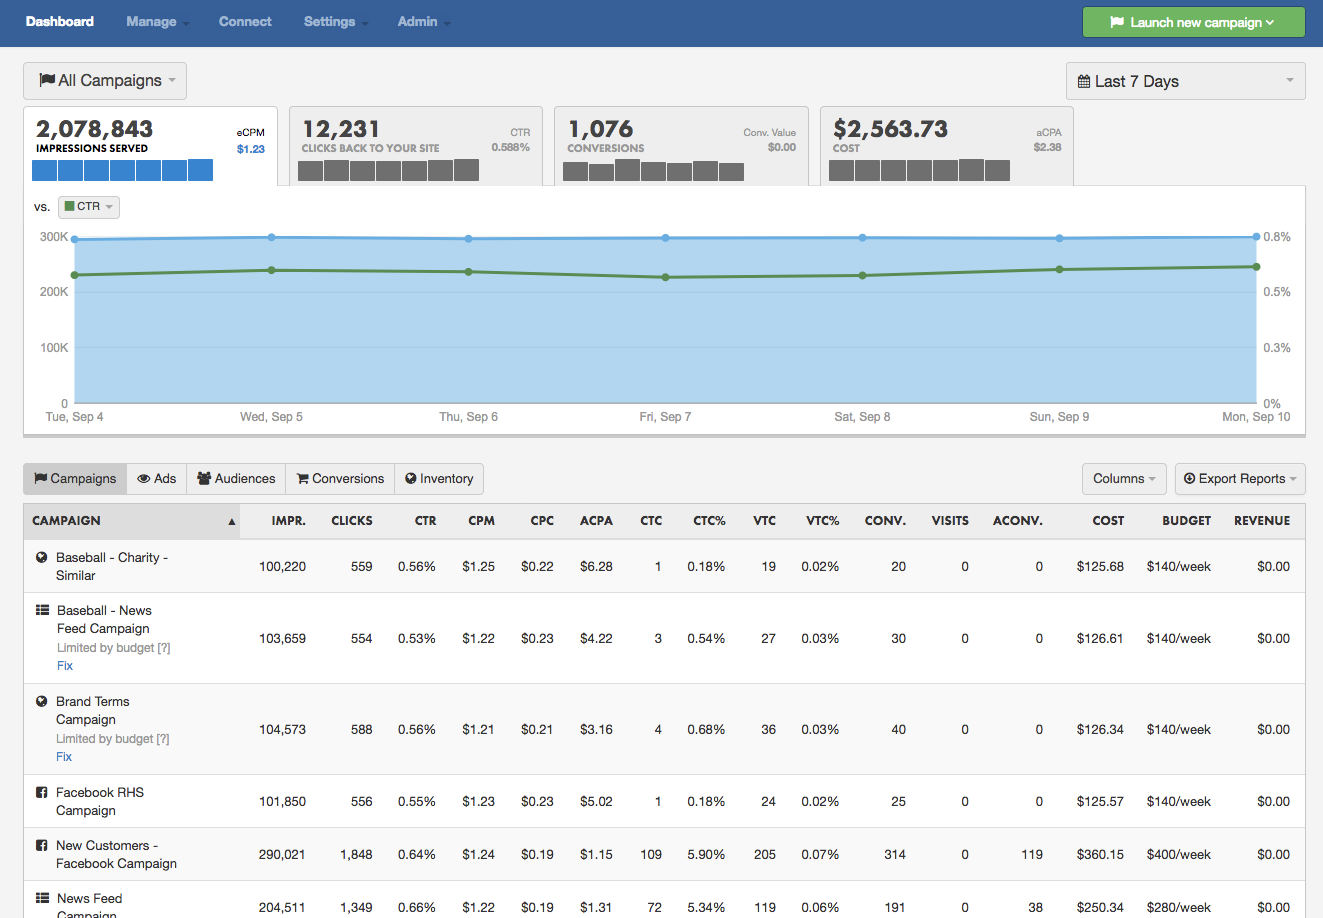
Task: Click Facebook icon beside Facebook RHS Campaign
Action: (x=42, y=792)
